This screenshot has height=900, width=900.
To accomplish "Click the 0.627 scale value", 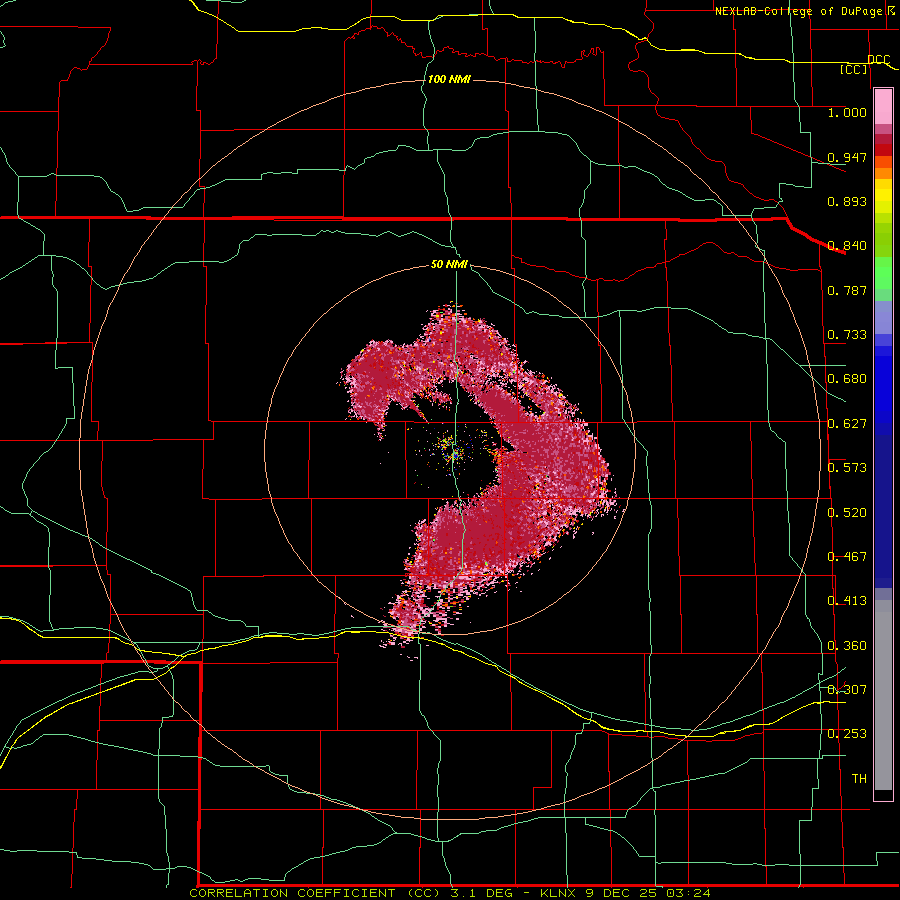I will pyautogui.click(x=847, y=424).
